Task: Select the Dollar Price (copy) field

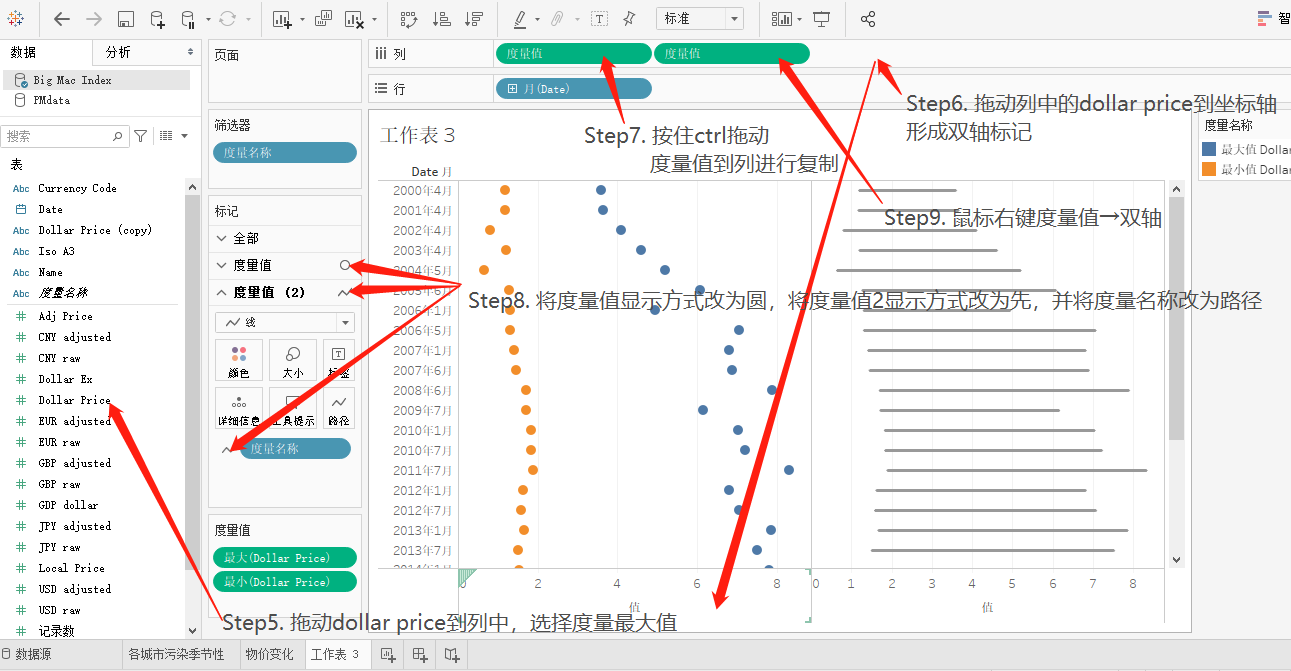Action: [94, 230]
